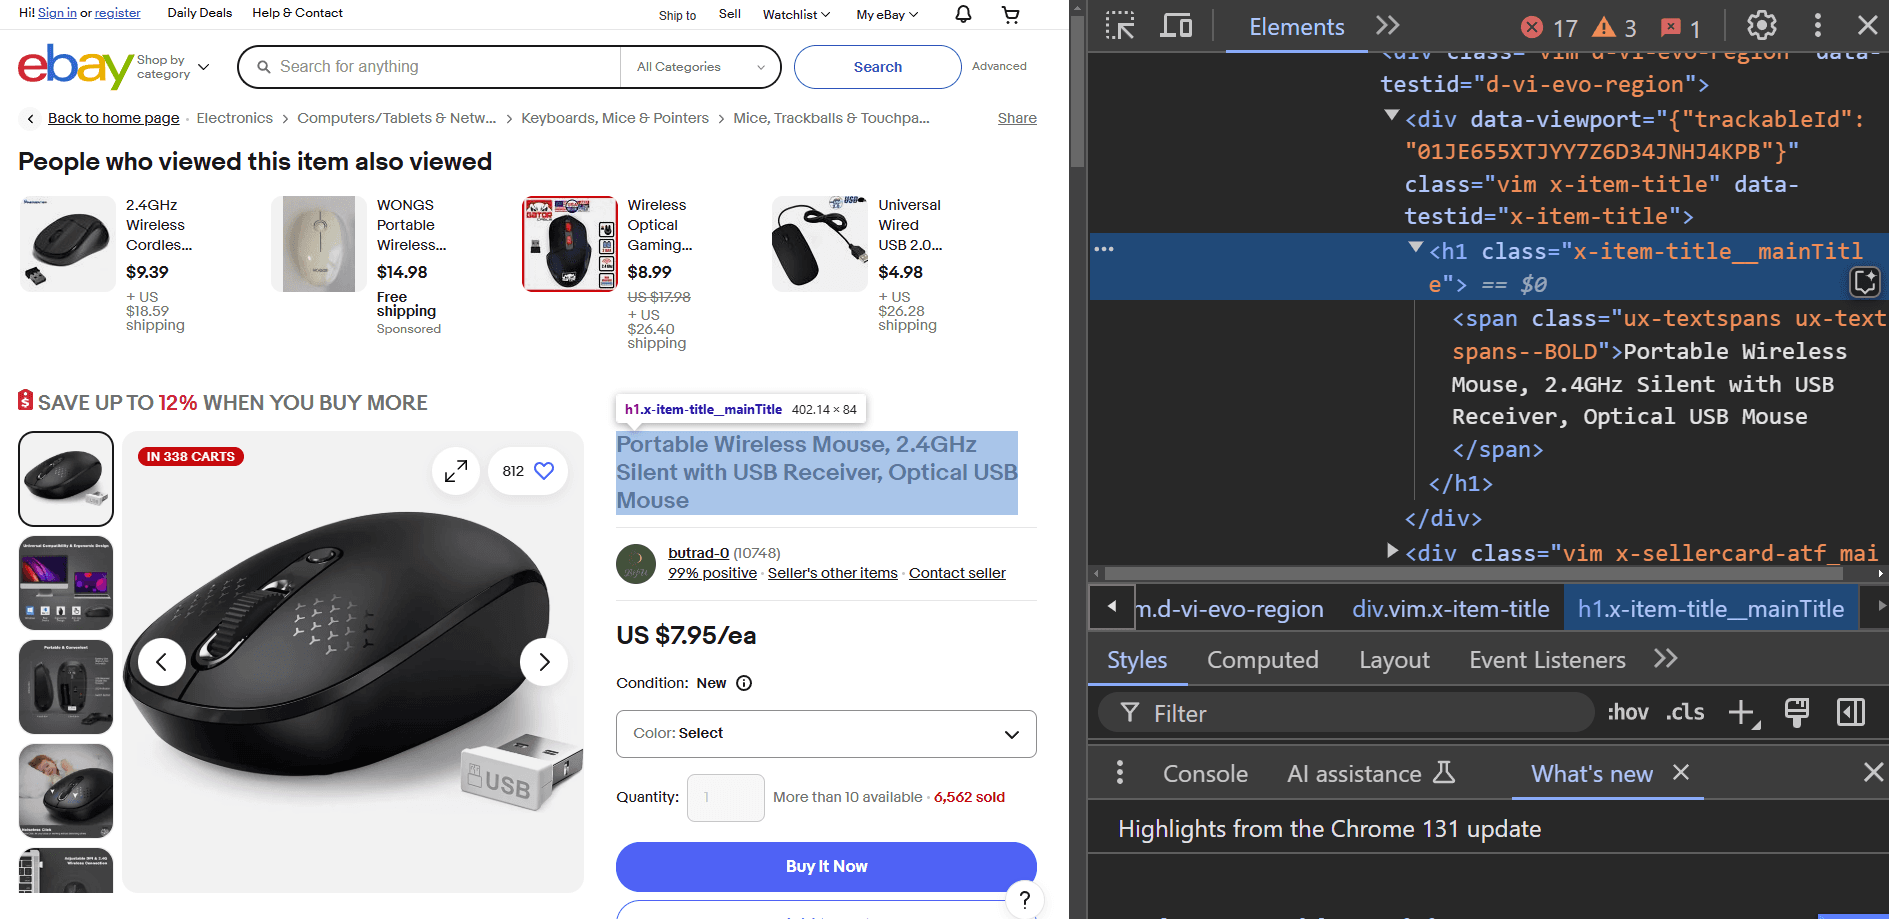Open the eBay shopping cart
Screen dimensions: 1889x919
tap(1011, 14)
